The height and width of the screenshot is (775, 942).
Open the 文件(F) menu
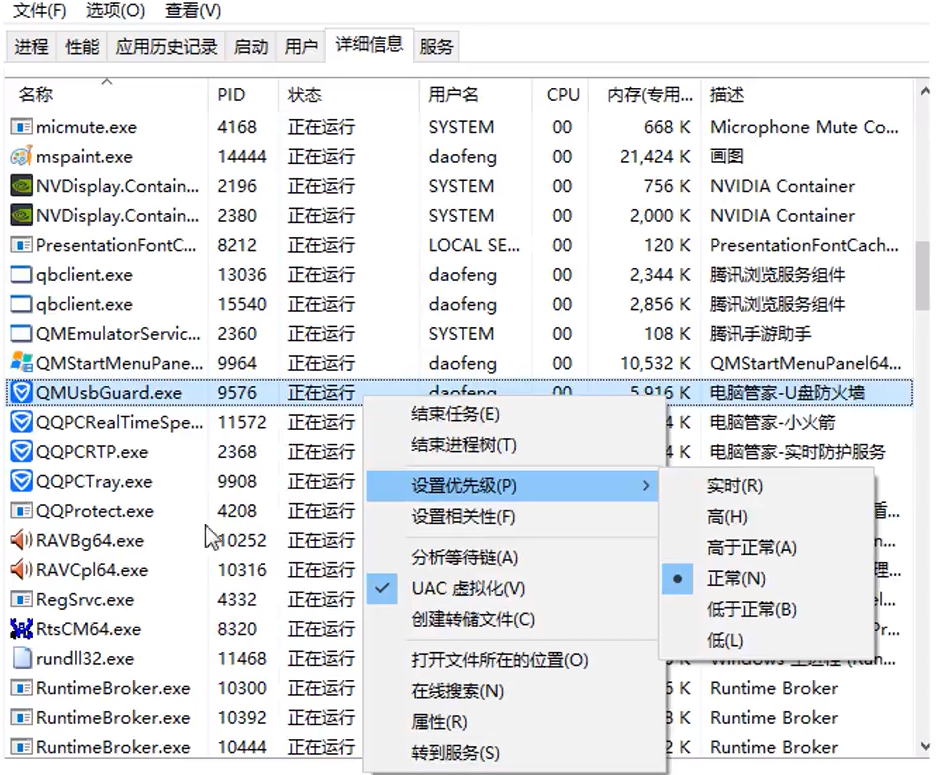39,10
